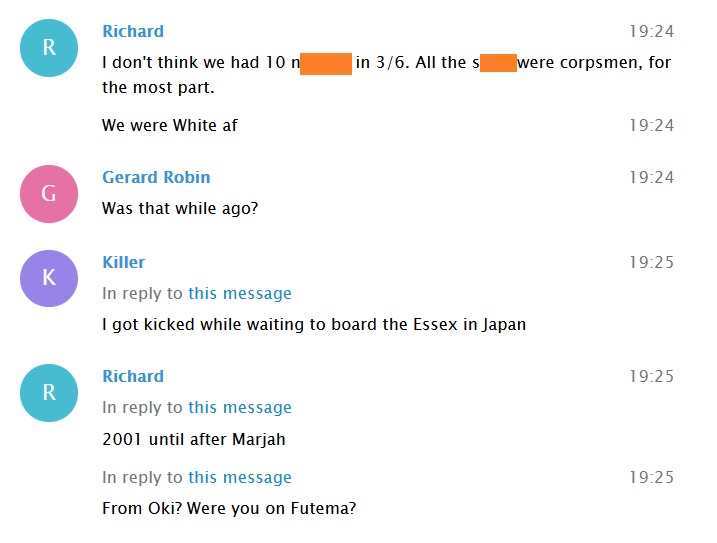Viewport: 717px width, 543px height.
Task: Click Gerard Robin's pink G avatar
Action: [x=49, y=194]
